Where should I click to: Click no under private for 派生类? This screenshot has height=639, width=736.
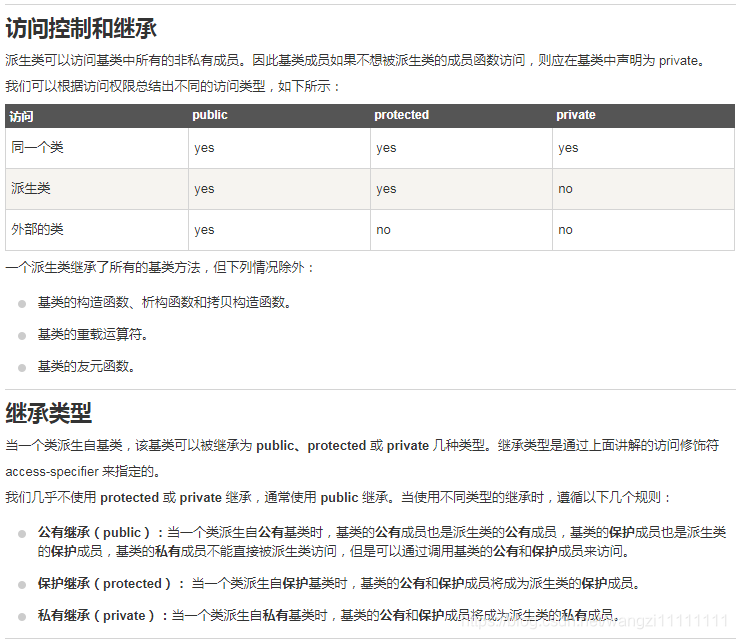pyautogui.click(x=565, y=189)
